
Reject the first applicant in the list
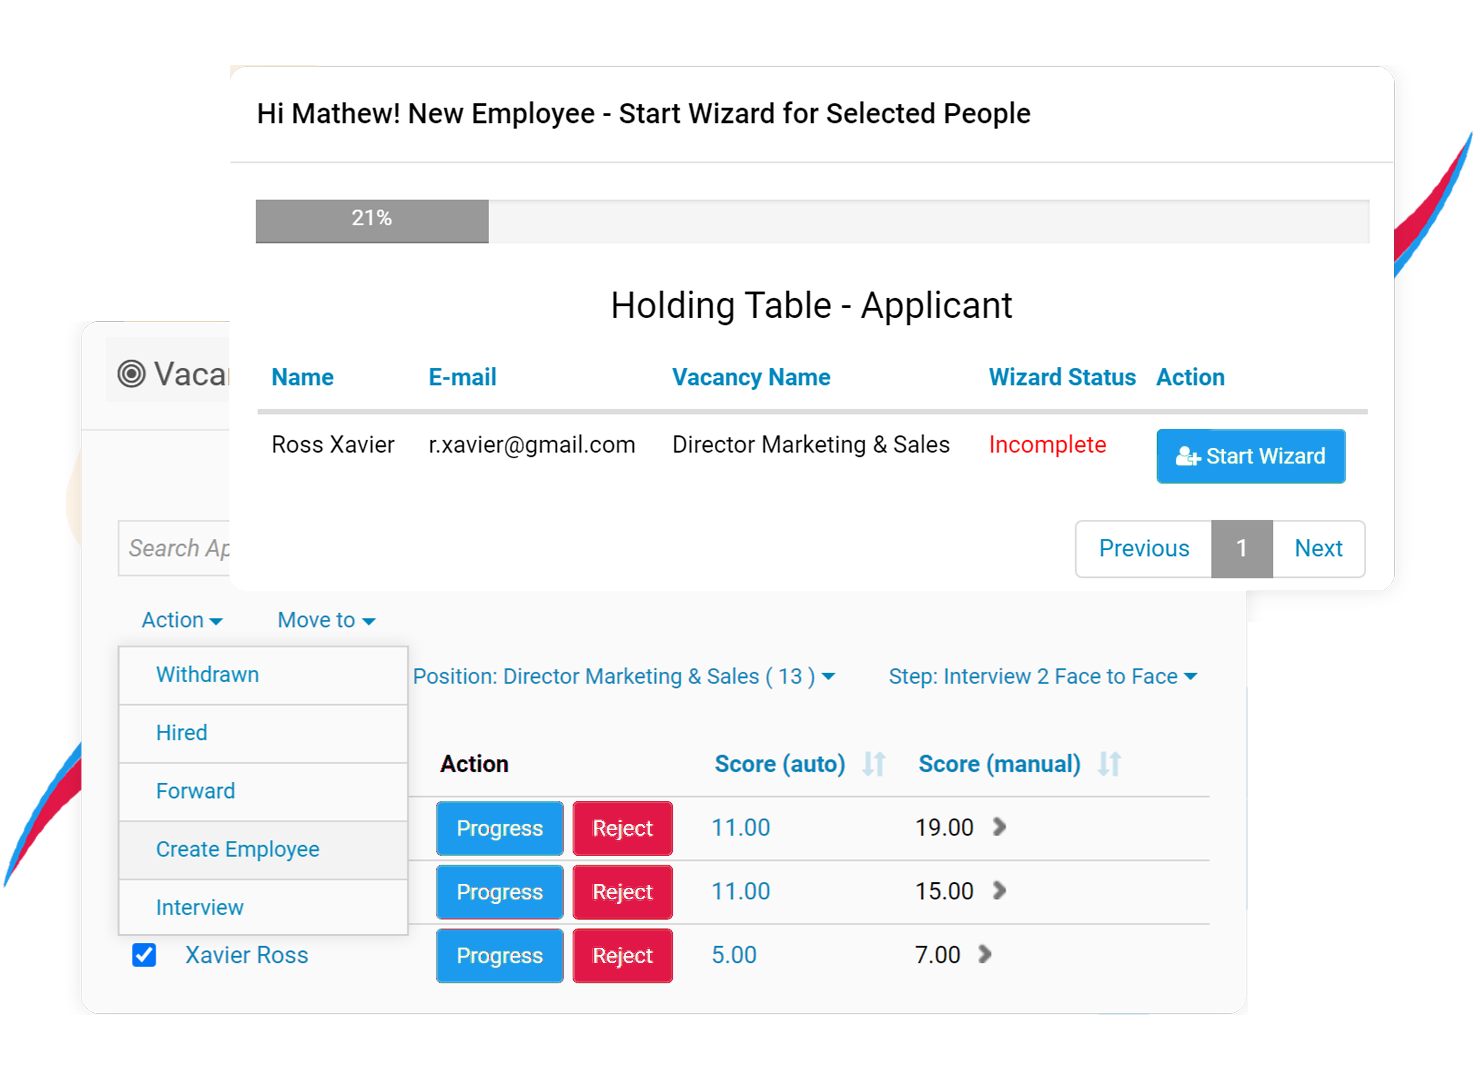point(622,828)
